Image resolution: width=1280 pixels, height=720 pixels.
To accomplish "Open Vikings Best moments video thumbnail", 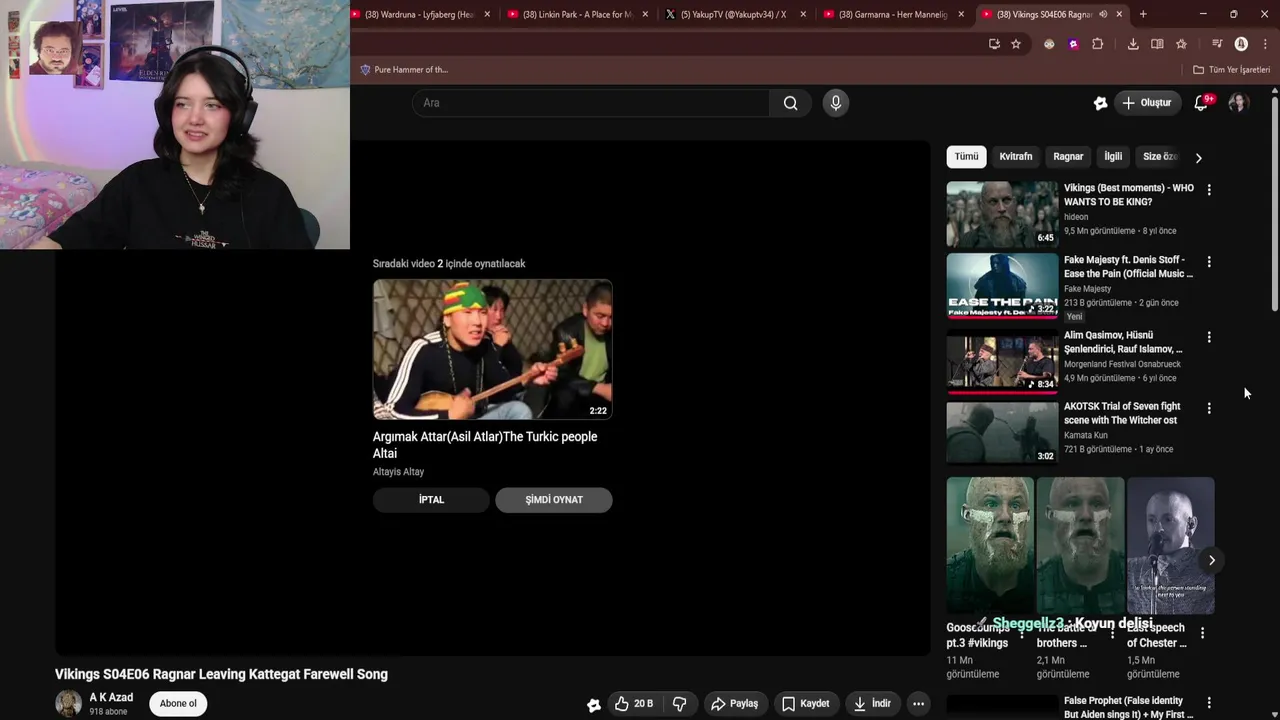I will pyautogui.click(x=1002, y=214).
